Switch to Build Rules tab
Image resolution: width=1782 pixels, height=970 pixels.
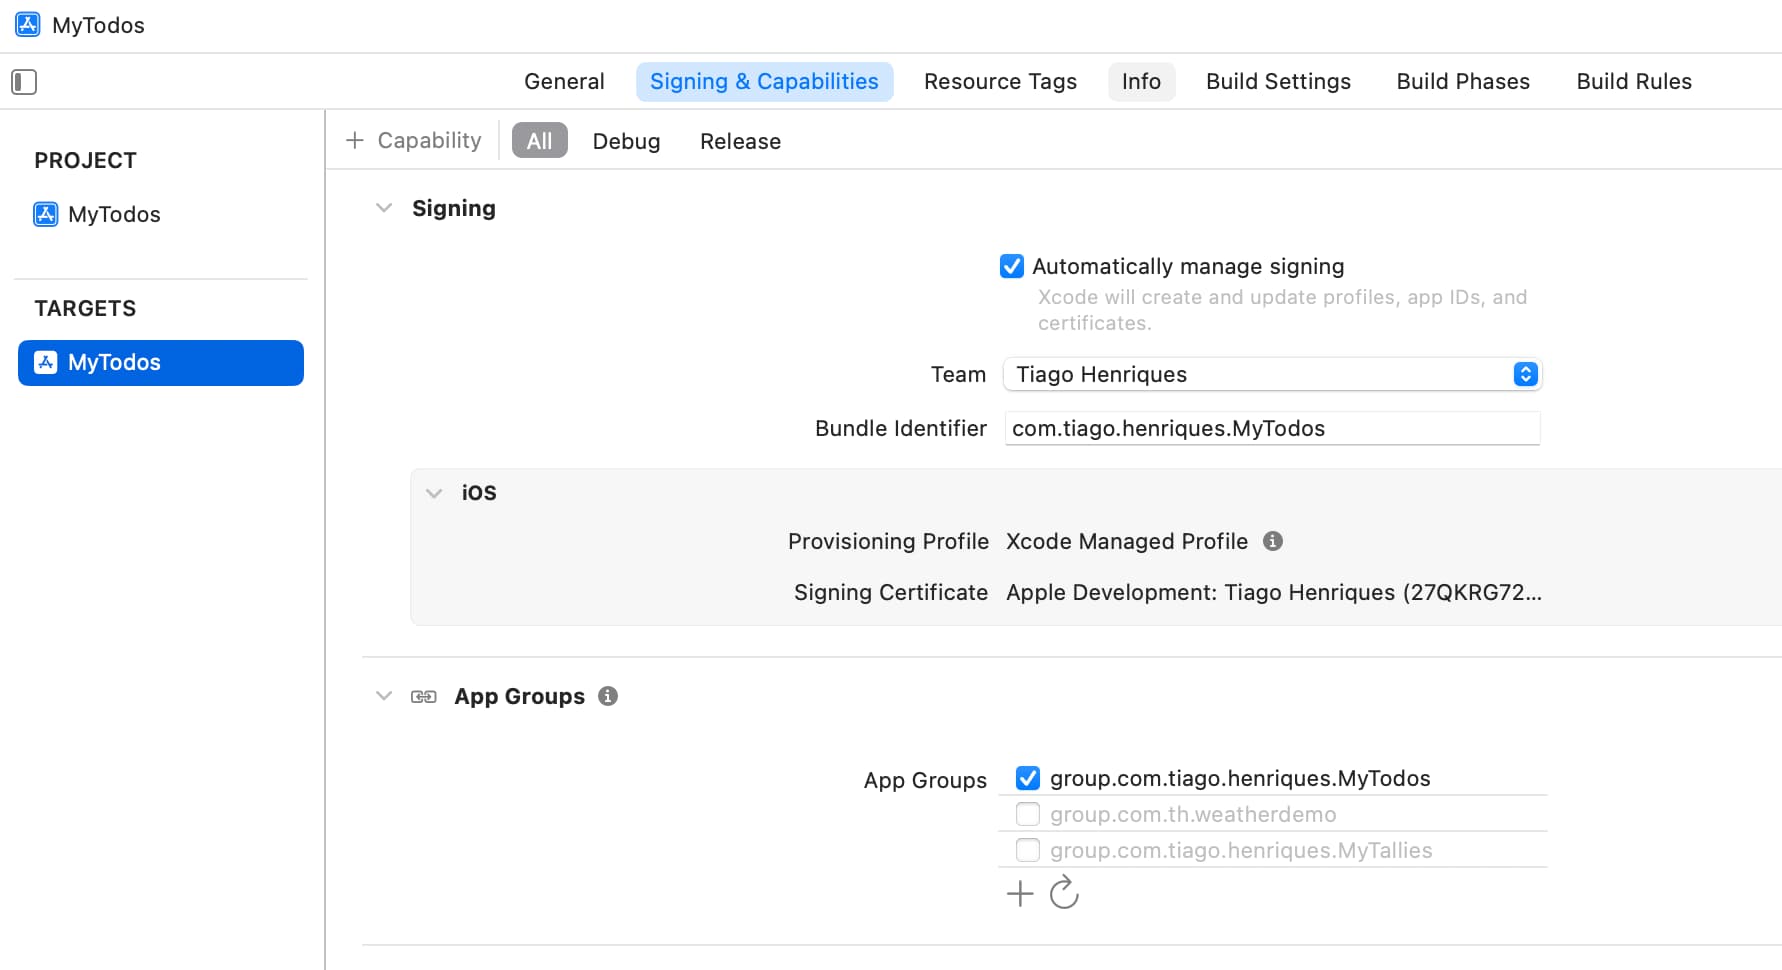[1634, 82]
